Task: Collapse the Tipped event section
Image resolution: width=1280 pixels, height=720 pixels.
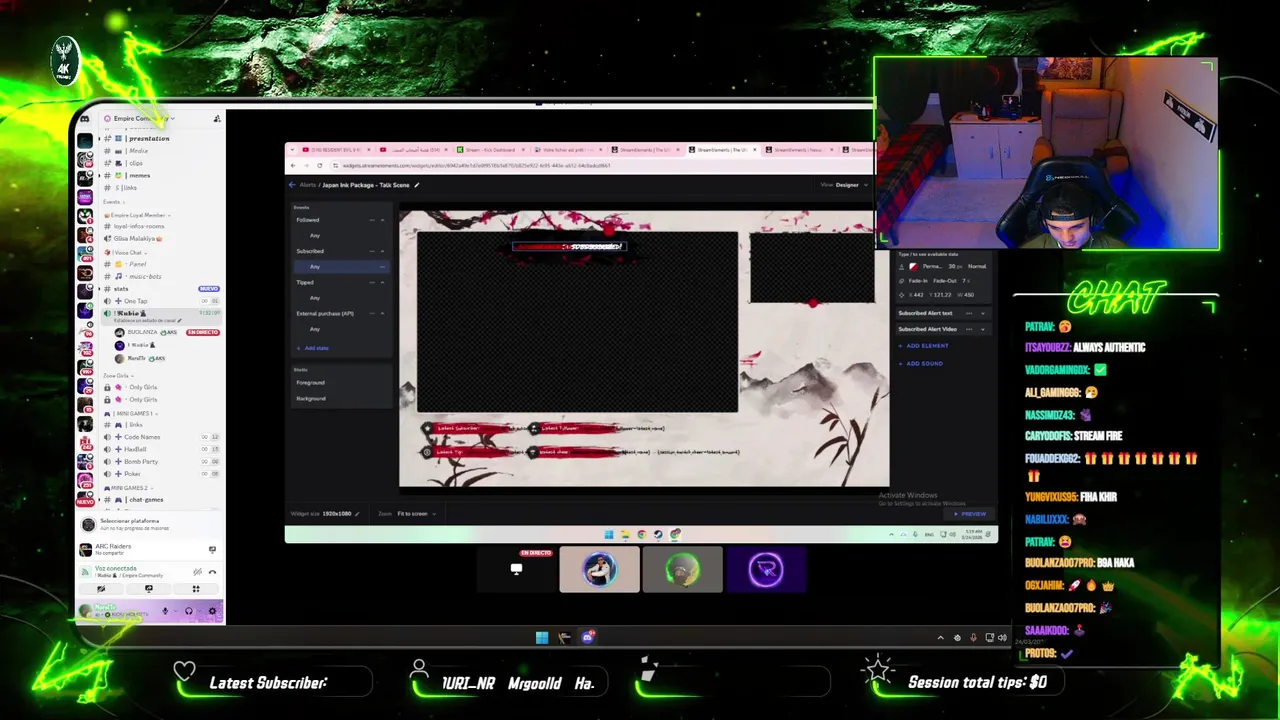Action: click(x=382, y=282)
